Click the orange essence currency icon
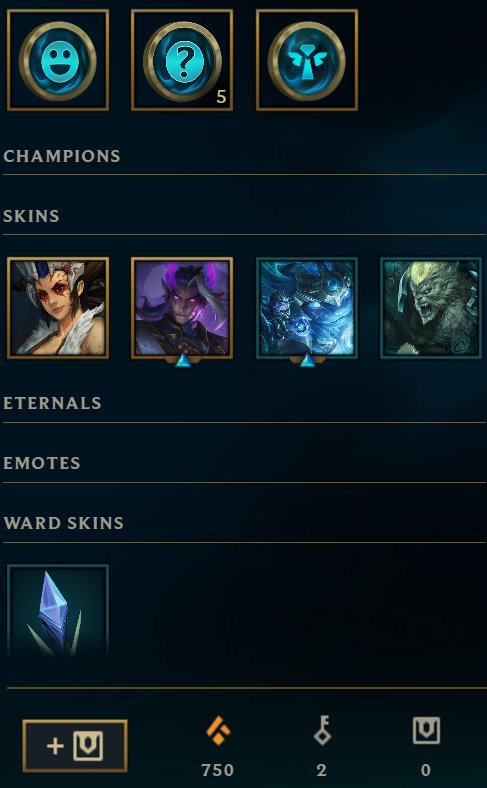The height and width of the screenshot is (788, 487). click(218, 731)
